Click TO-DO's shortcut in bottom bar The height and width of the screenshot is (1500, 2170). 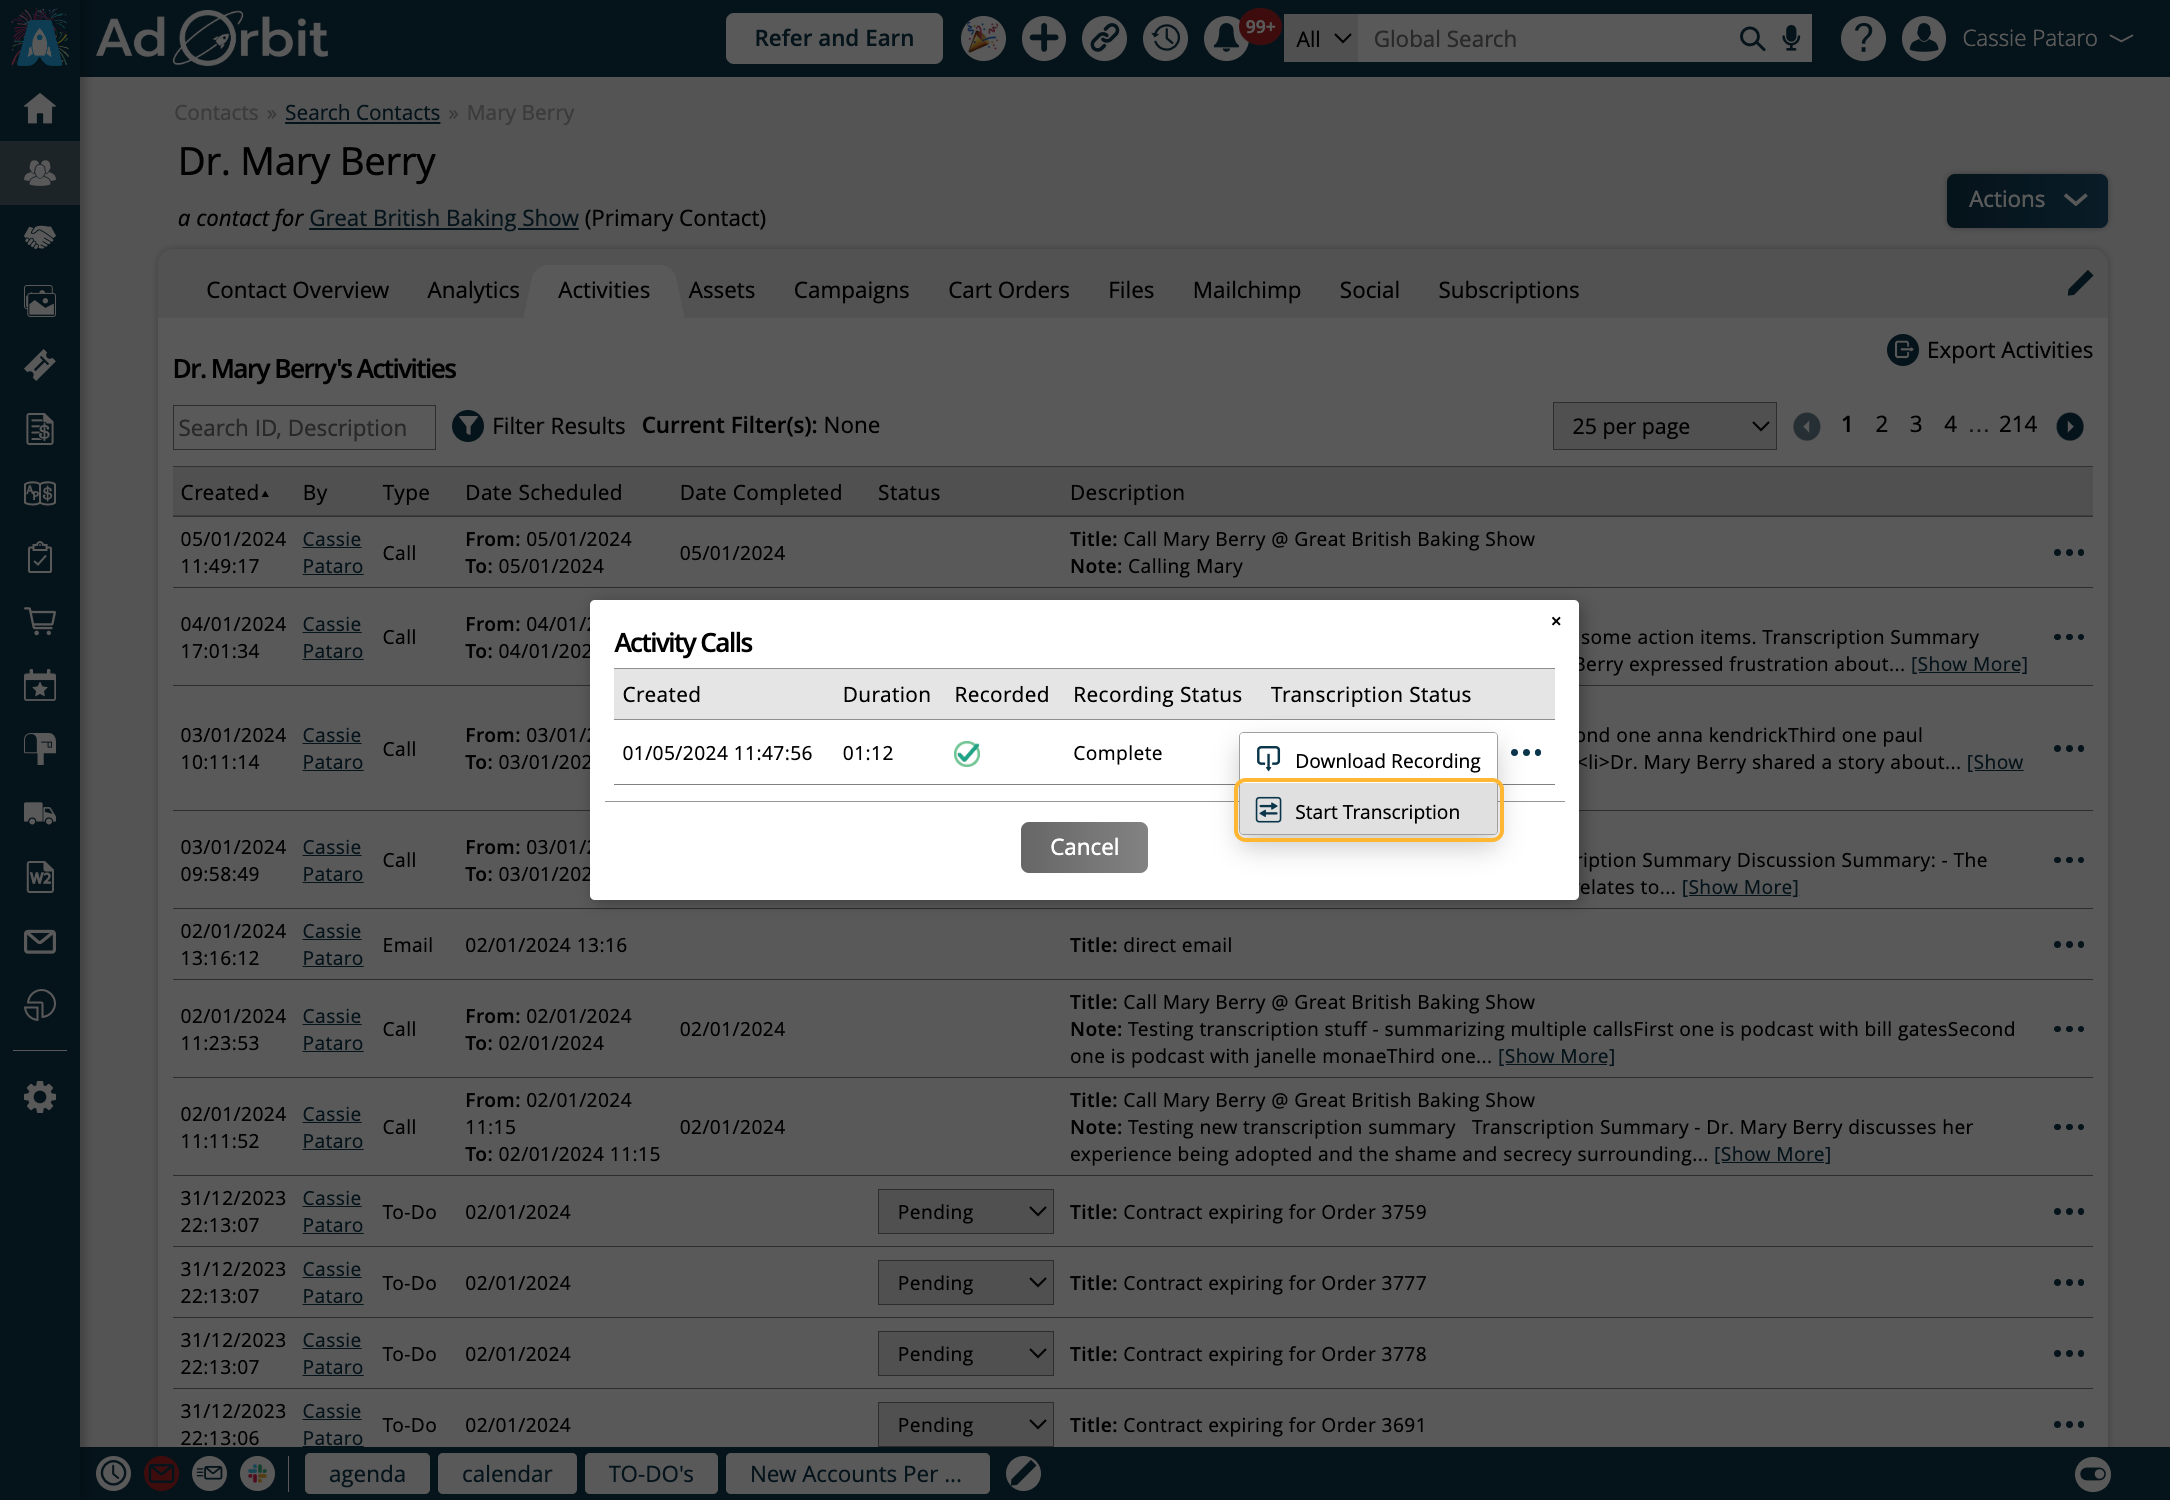point(651,1473)
